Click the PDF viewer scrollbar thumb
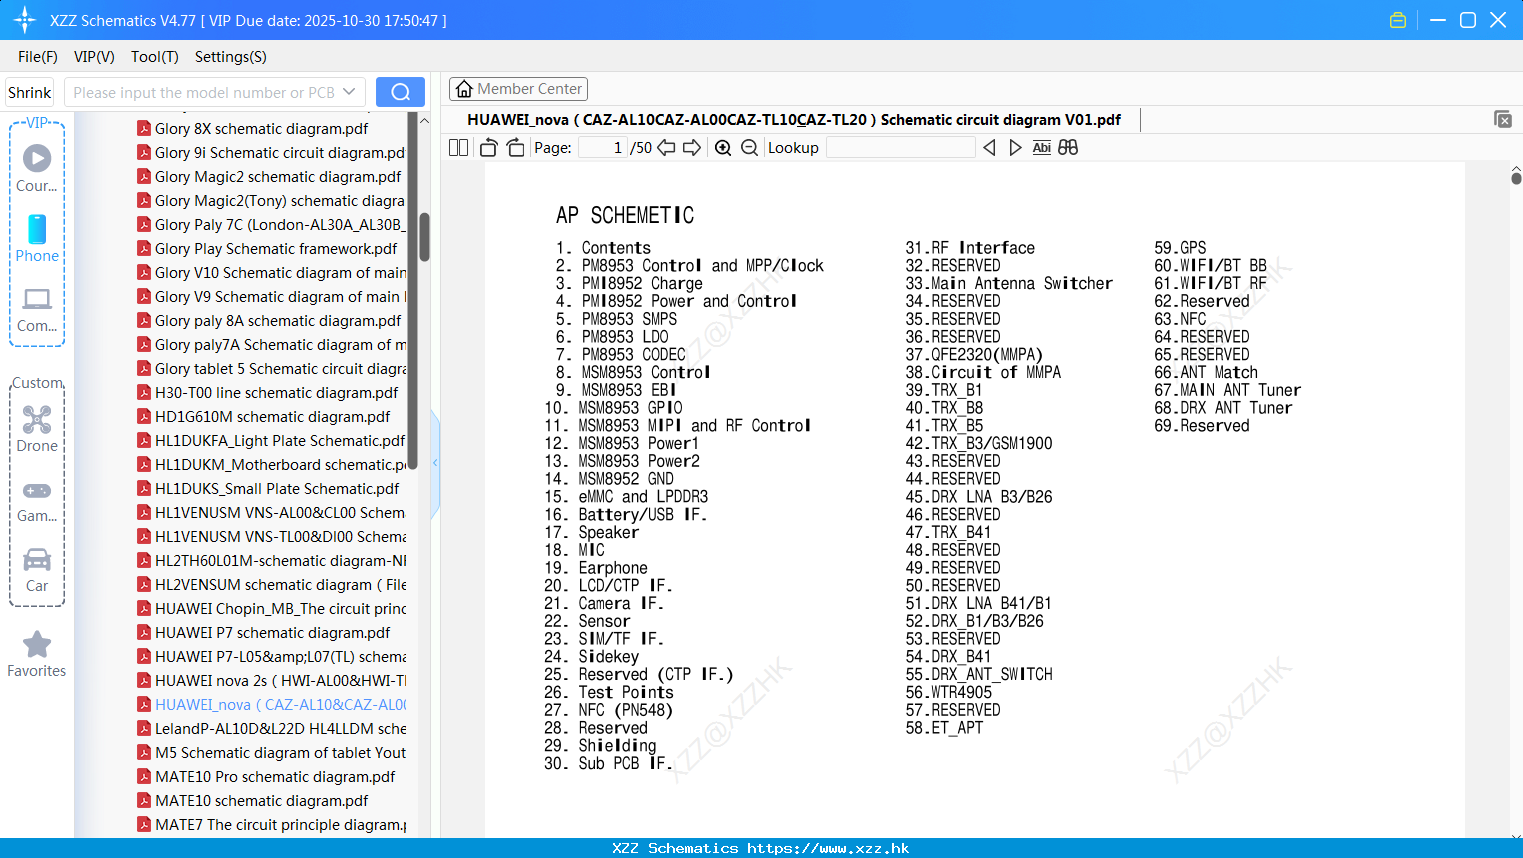1523x858 pixels. click(1516, 178)
